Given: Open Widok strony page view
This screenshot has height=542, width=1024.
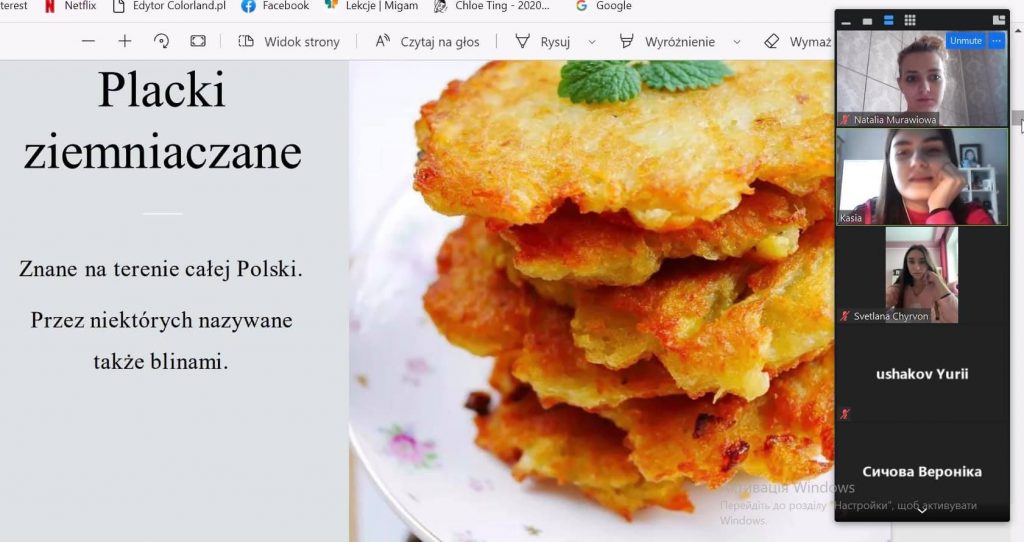Looking at the screenshot, I should pyautogui.click(x=289, y=42).
